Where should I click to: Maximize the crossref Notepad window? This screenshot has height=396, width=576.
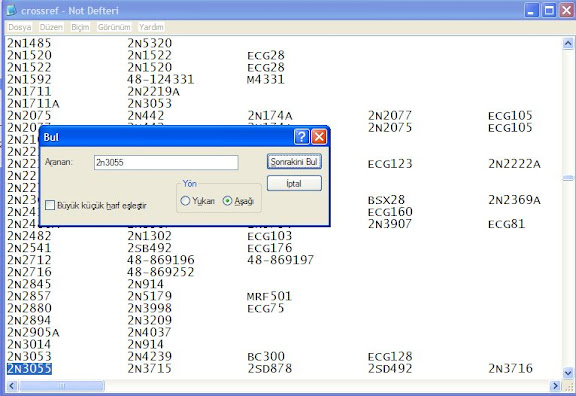[549, 10]
